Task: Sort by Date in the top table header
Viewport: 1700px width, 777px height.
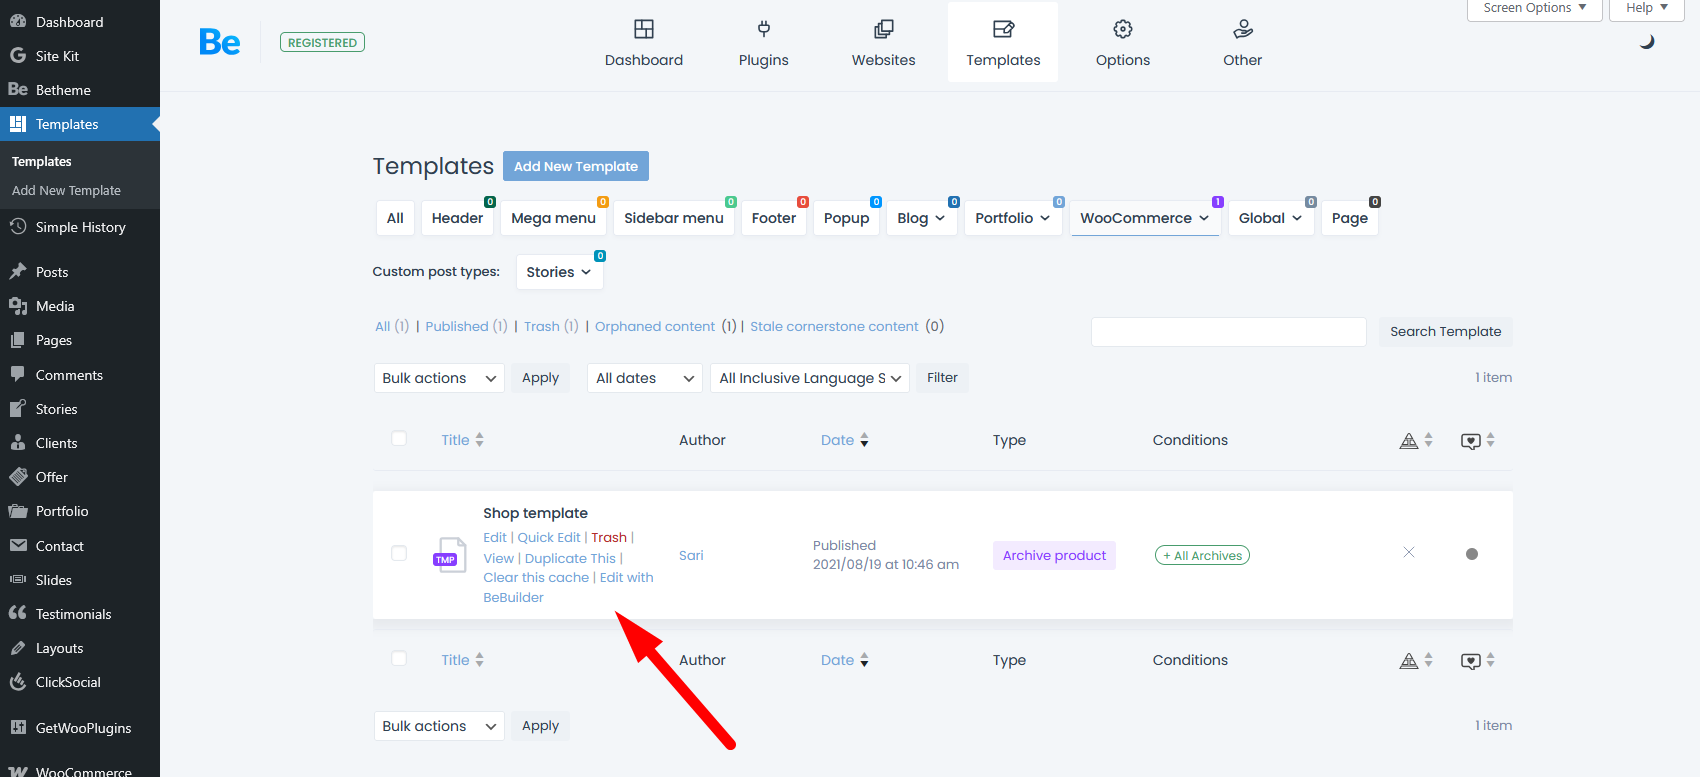Action: click(x=845, y=440)
